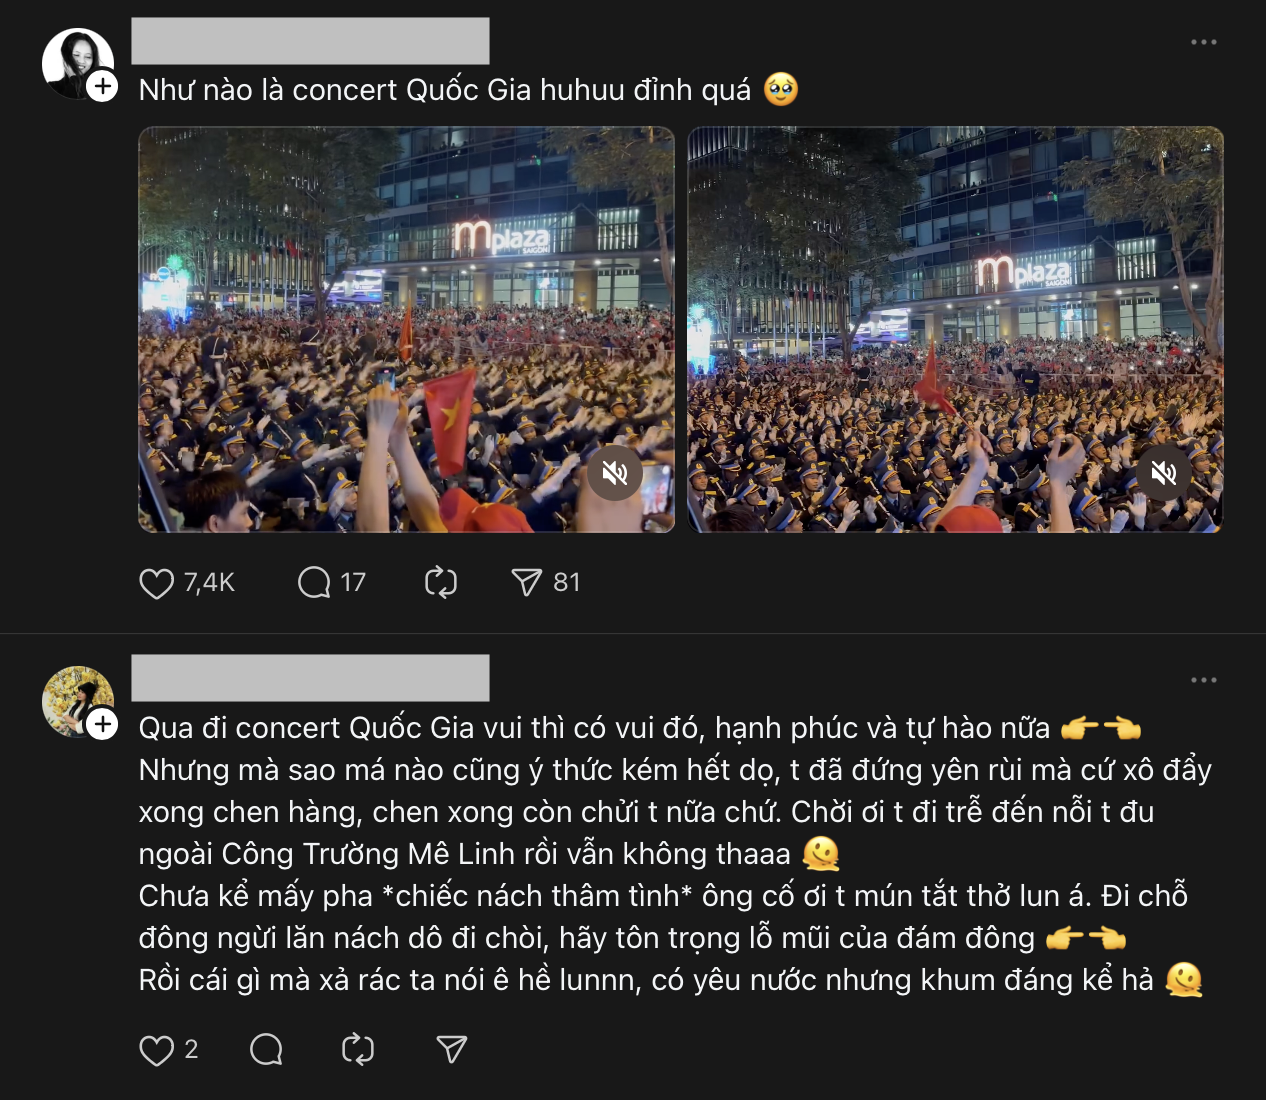Repost the Quốc Gia concert video post
Screen dimensions: 1266x1100
[x=441, y=582]
